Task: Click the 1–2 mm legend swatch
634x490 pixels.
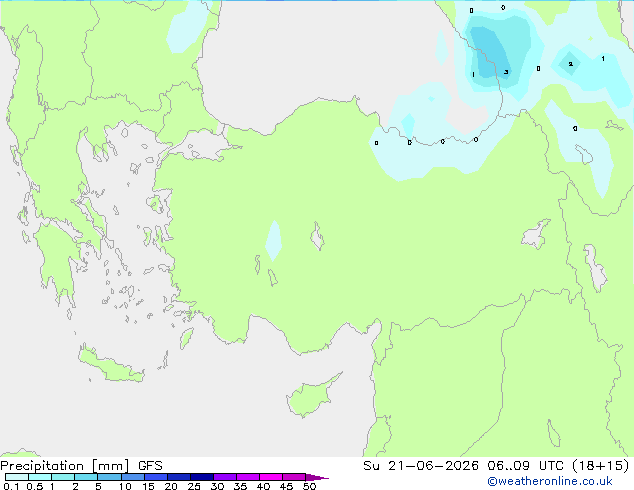Action: click(x=63, y=477)
